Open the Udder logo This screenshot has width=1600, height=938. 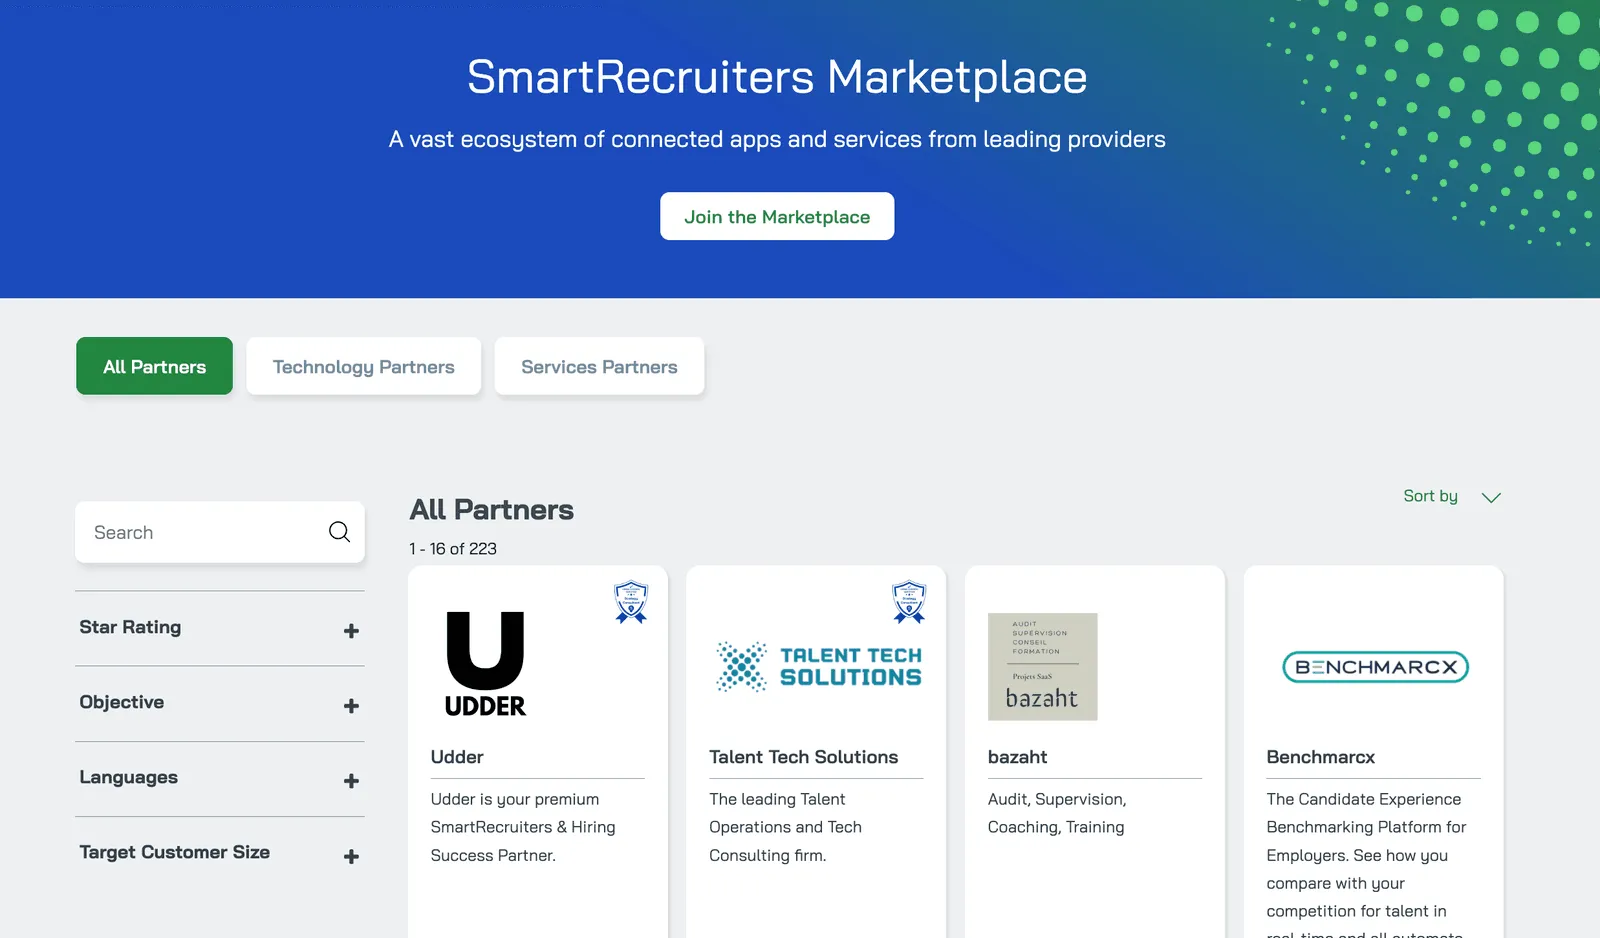pyautogui.click(x=485, y=664)
